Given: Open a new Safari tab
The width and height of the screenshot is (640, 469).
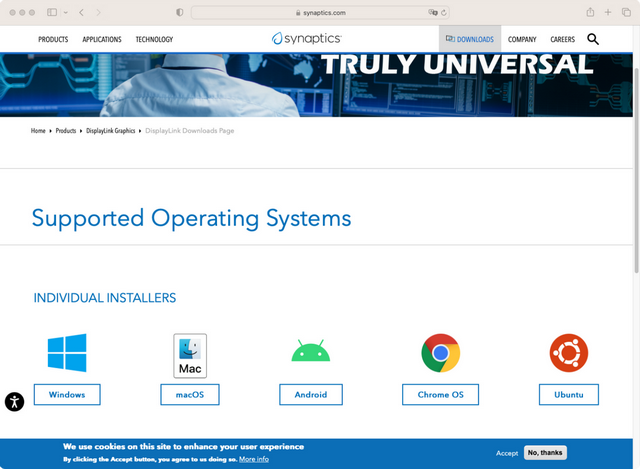Looking at the screenshot, I should (608, 12).
